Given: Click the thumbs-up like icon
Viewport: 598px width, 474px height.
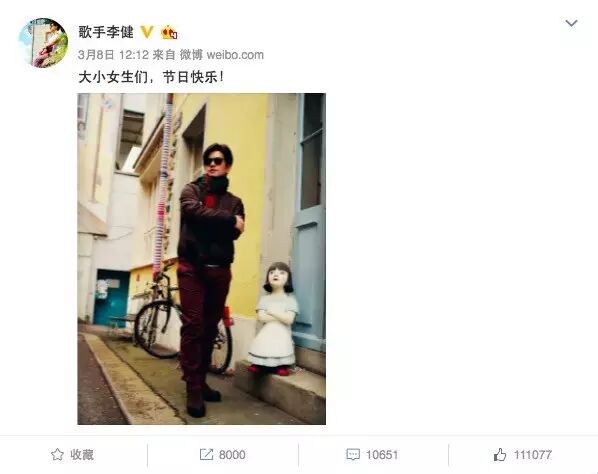Looking at the screenshot, I should (x=500, y=455).
